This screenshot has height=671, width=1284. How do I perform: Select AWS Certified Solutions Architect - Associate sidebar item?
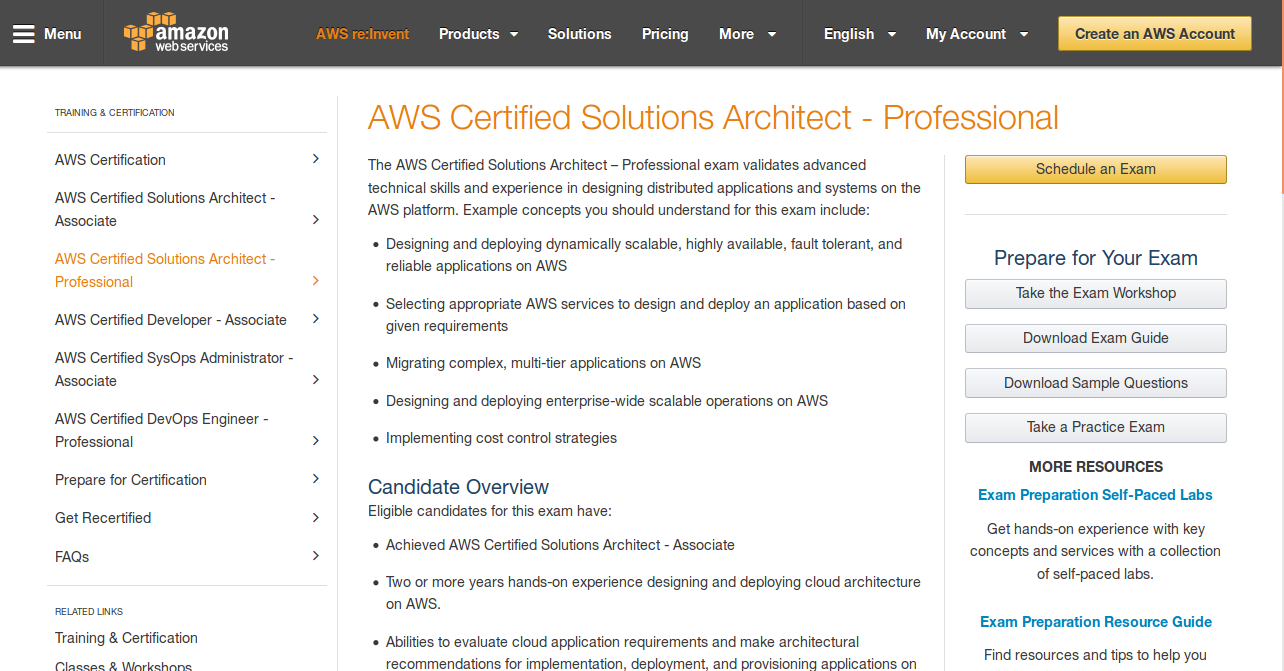pos(165,209)
